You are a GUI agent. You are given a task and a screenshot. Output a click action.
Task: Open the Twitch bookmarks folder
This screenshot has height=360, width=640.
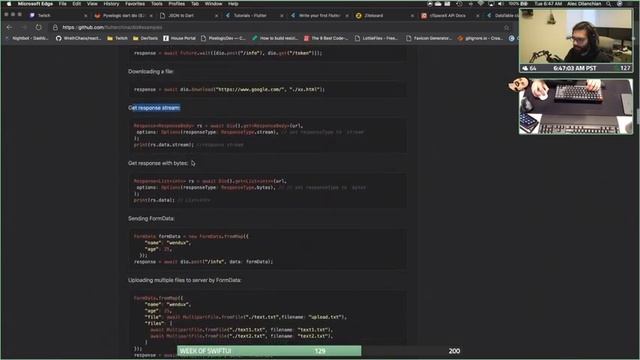tap(118, 38)
